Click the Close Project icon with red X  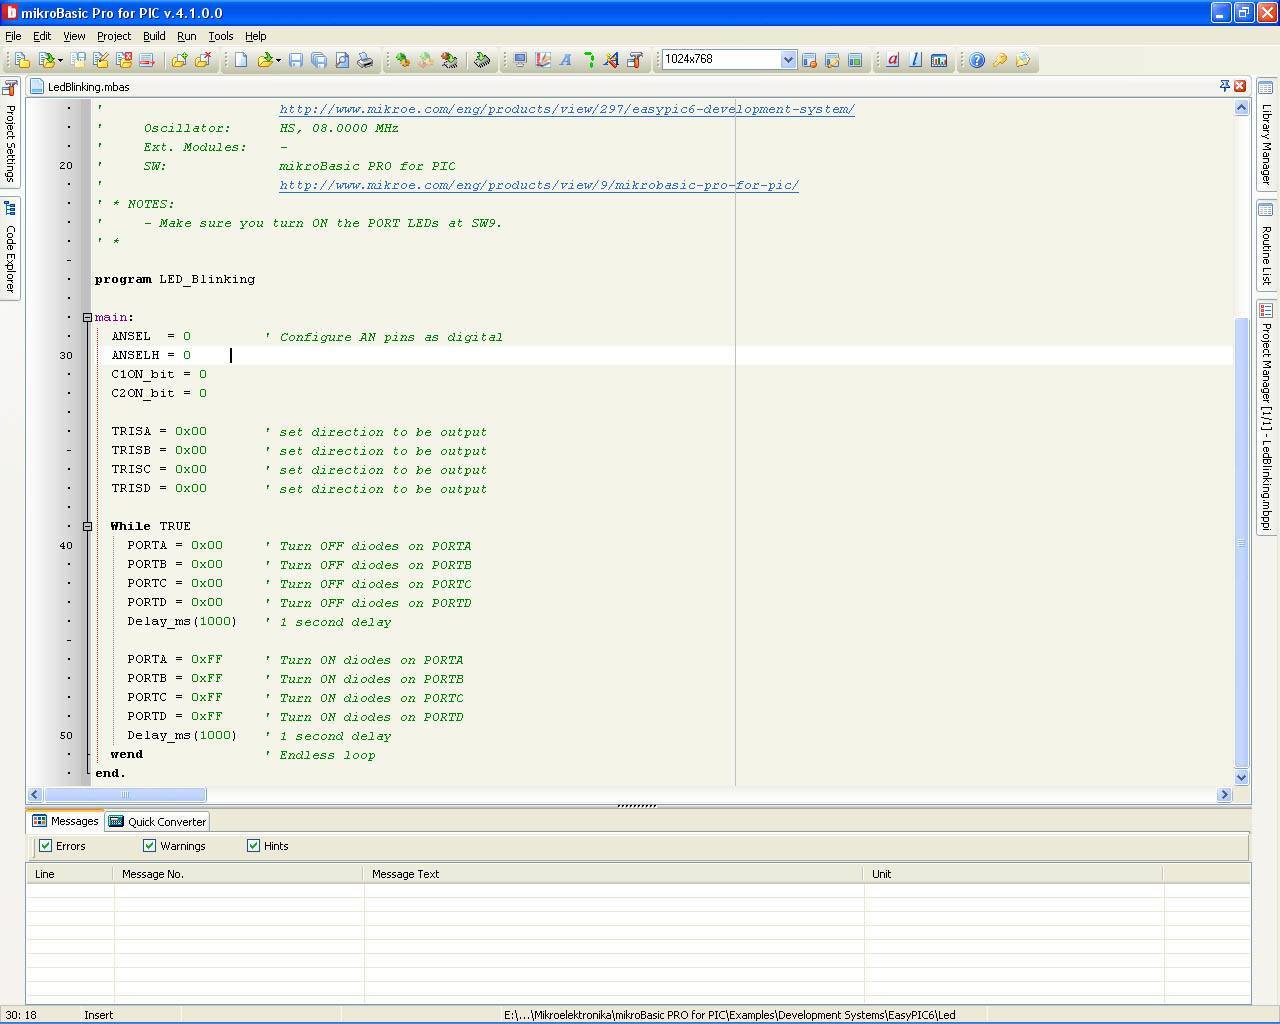(124, 60)
